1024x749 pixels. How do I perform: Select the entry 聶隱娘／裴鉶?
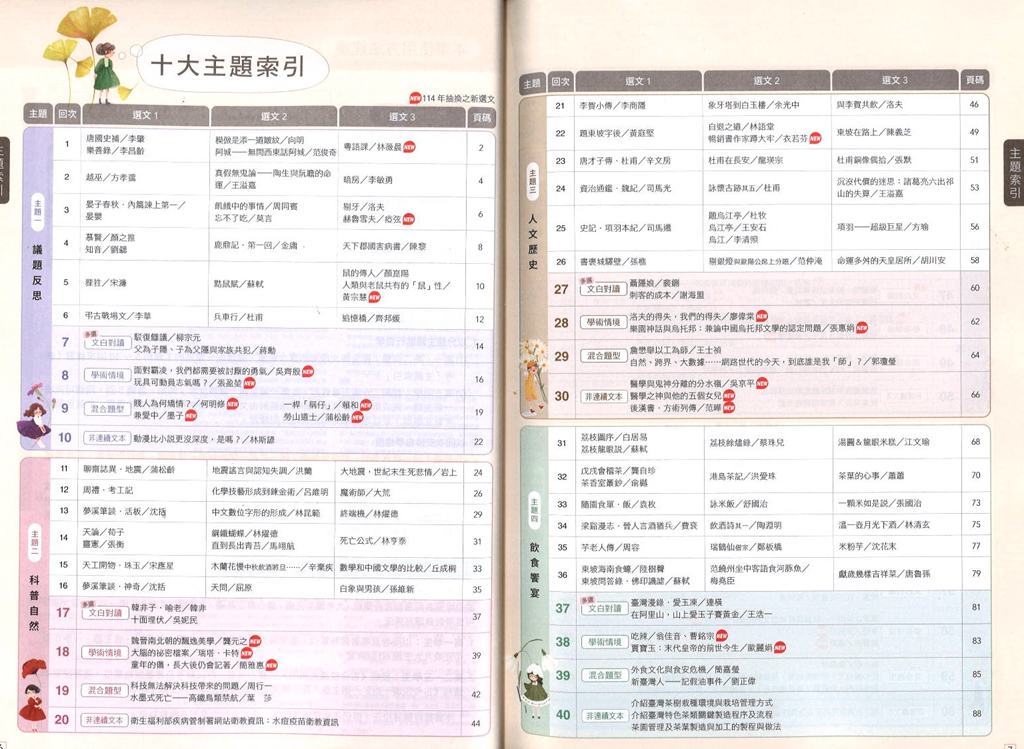pyautogui.click(x=654, y=283)
